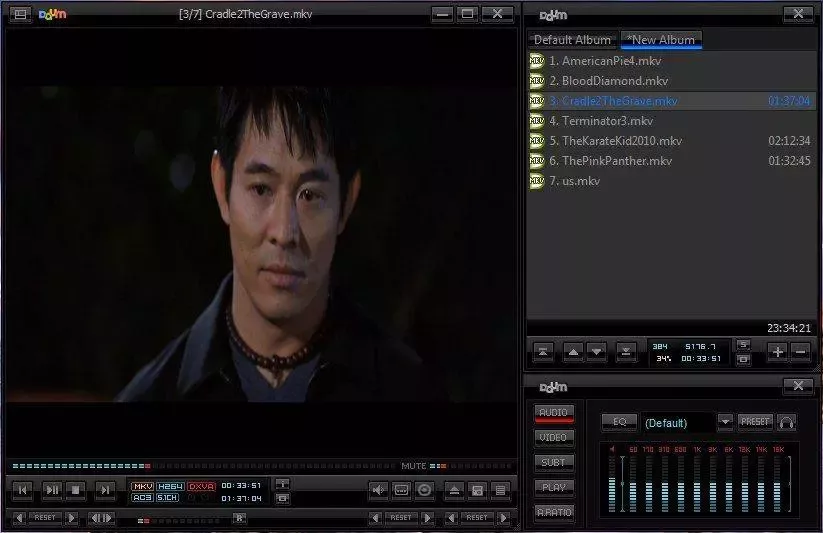823x533 pixels.
Task: Open the equalizer preset dropdown arrow
Action: (x=725, y=422)
